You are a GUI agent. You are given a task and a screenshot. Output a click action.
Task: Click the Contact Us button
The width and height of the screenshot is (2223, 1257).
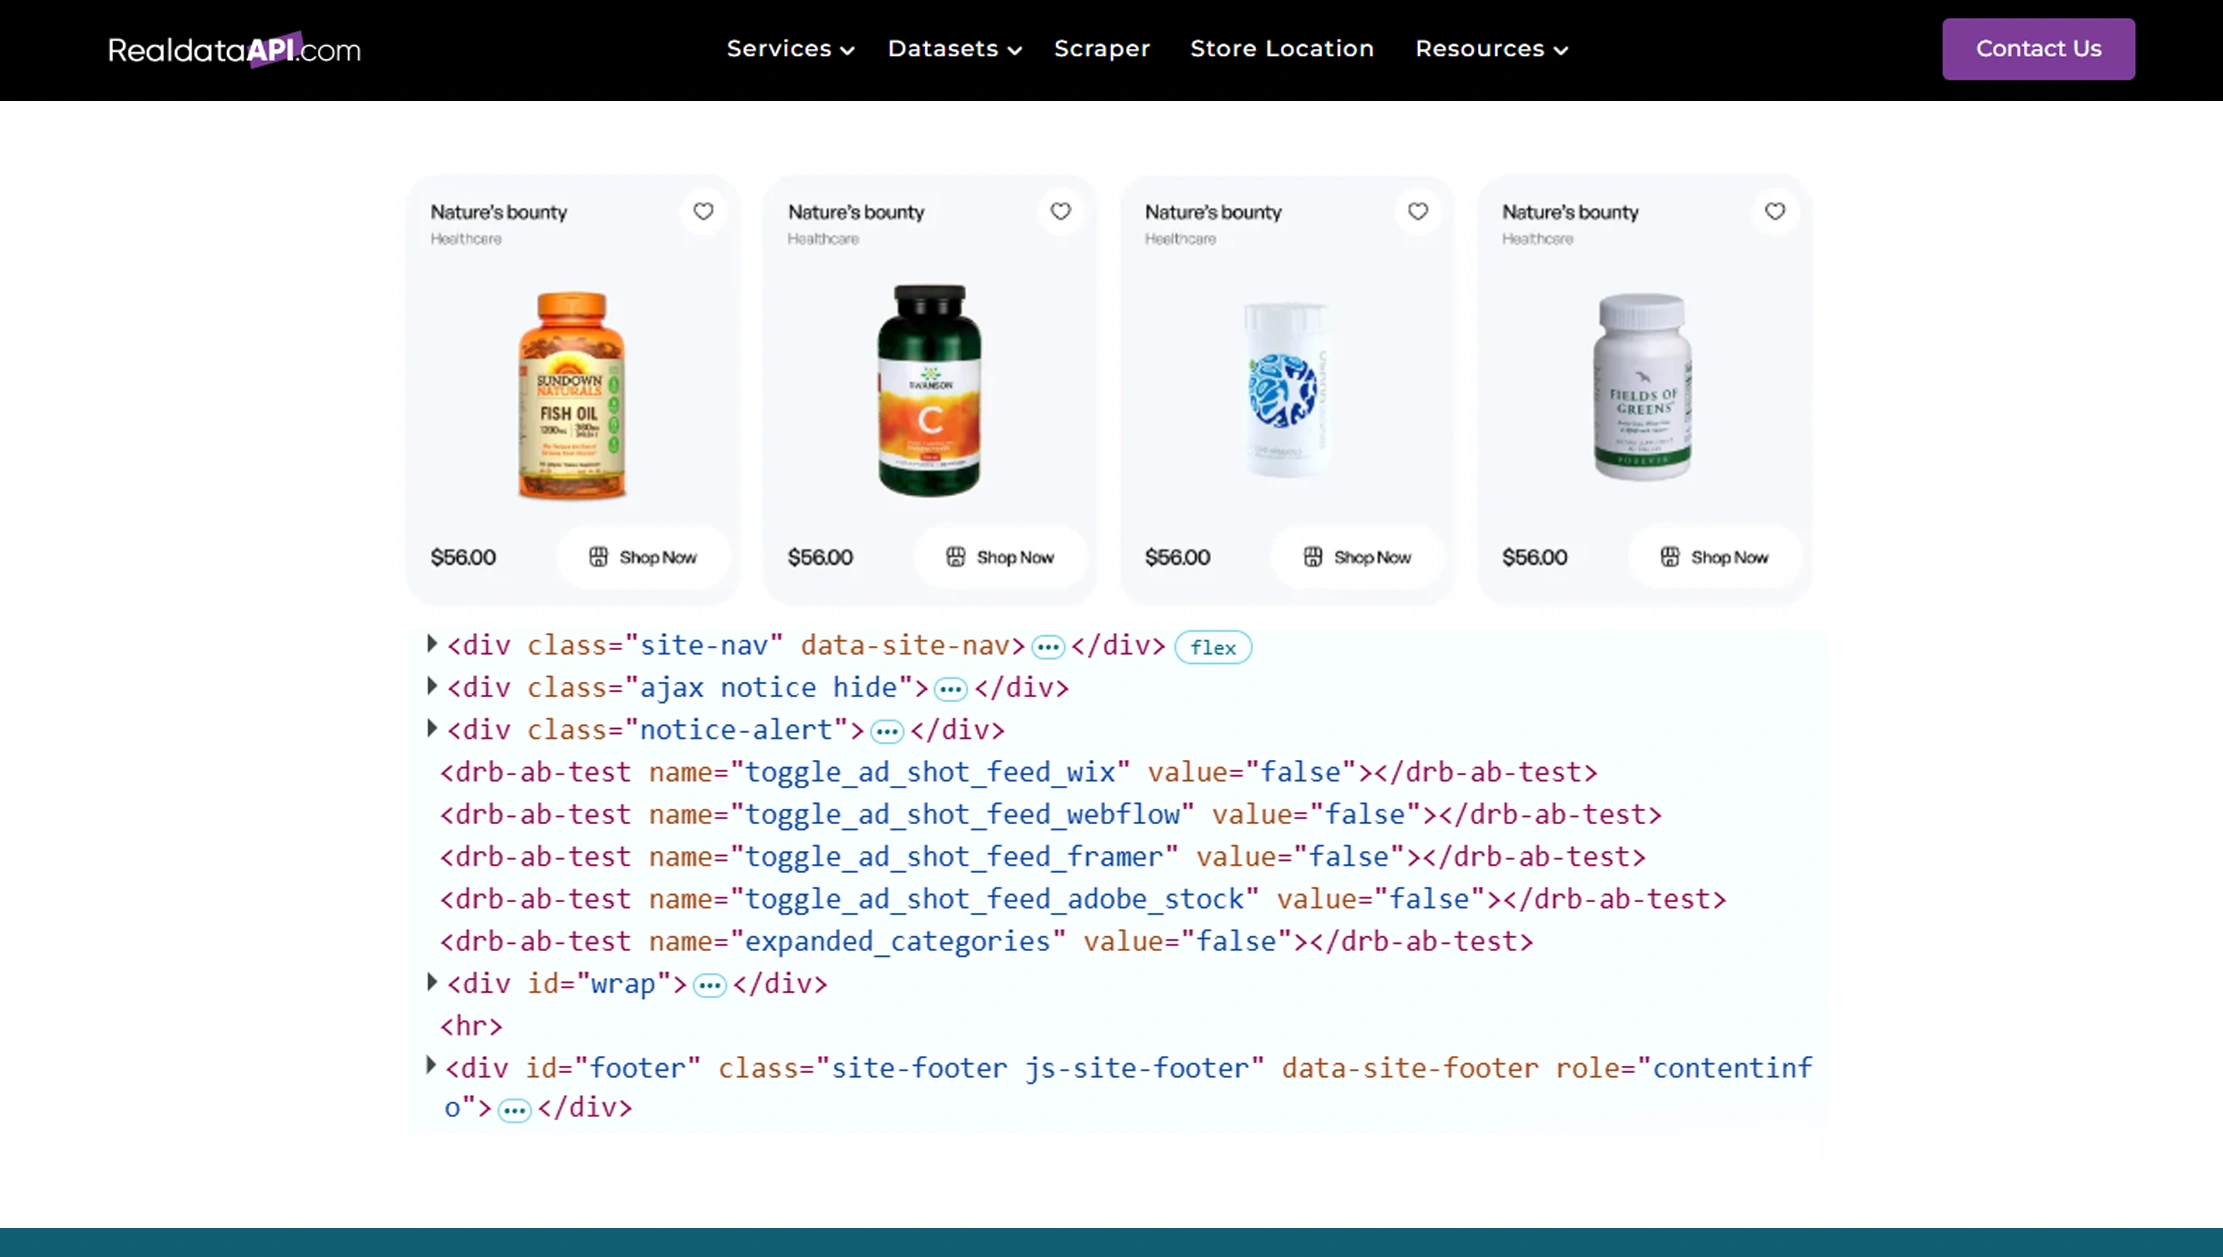(2037, 48)
